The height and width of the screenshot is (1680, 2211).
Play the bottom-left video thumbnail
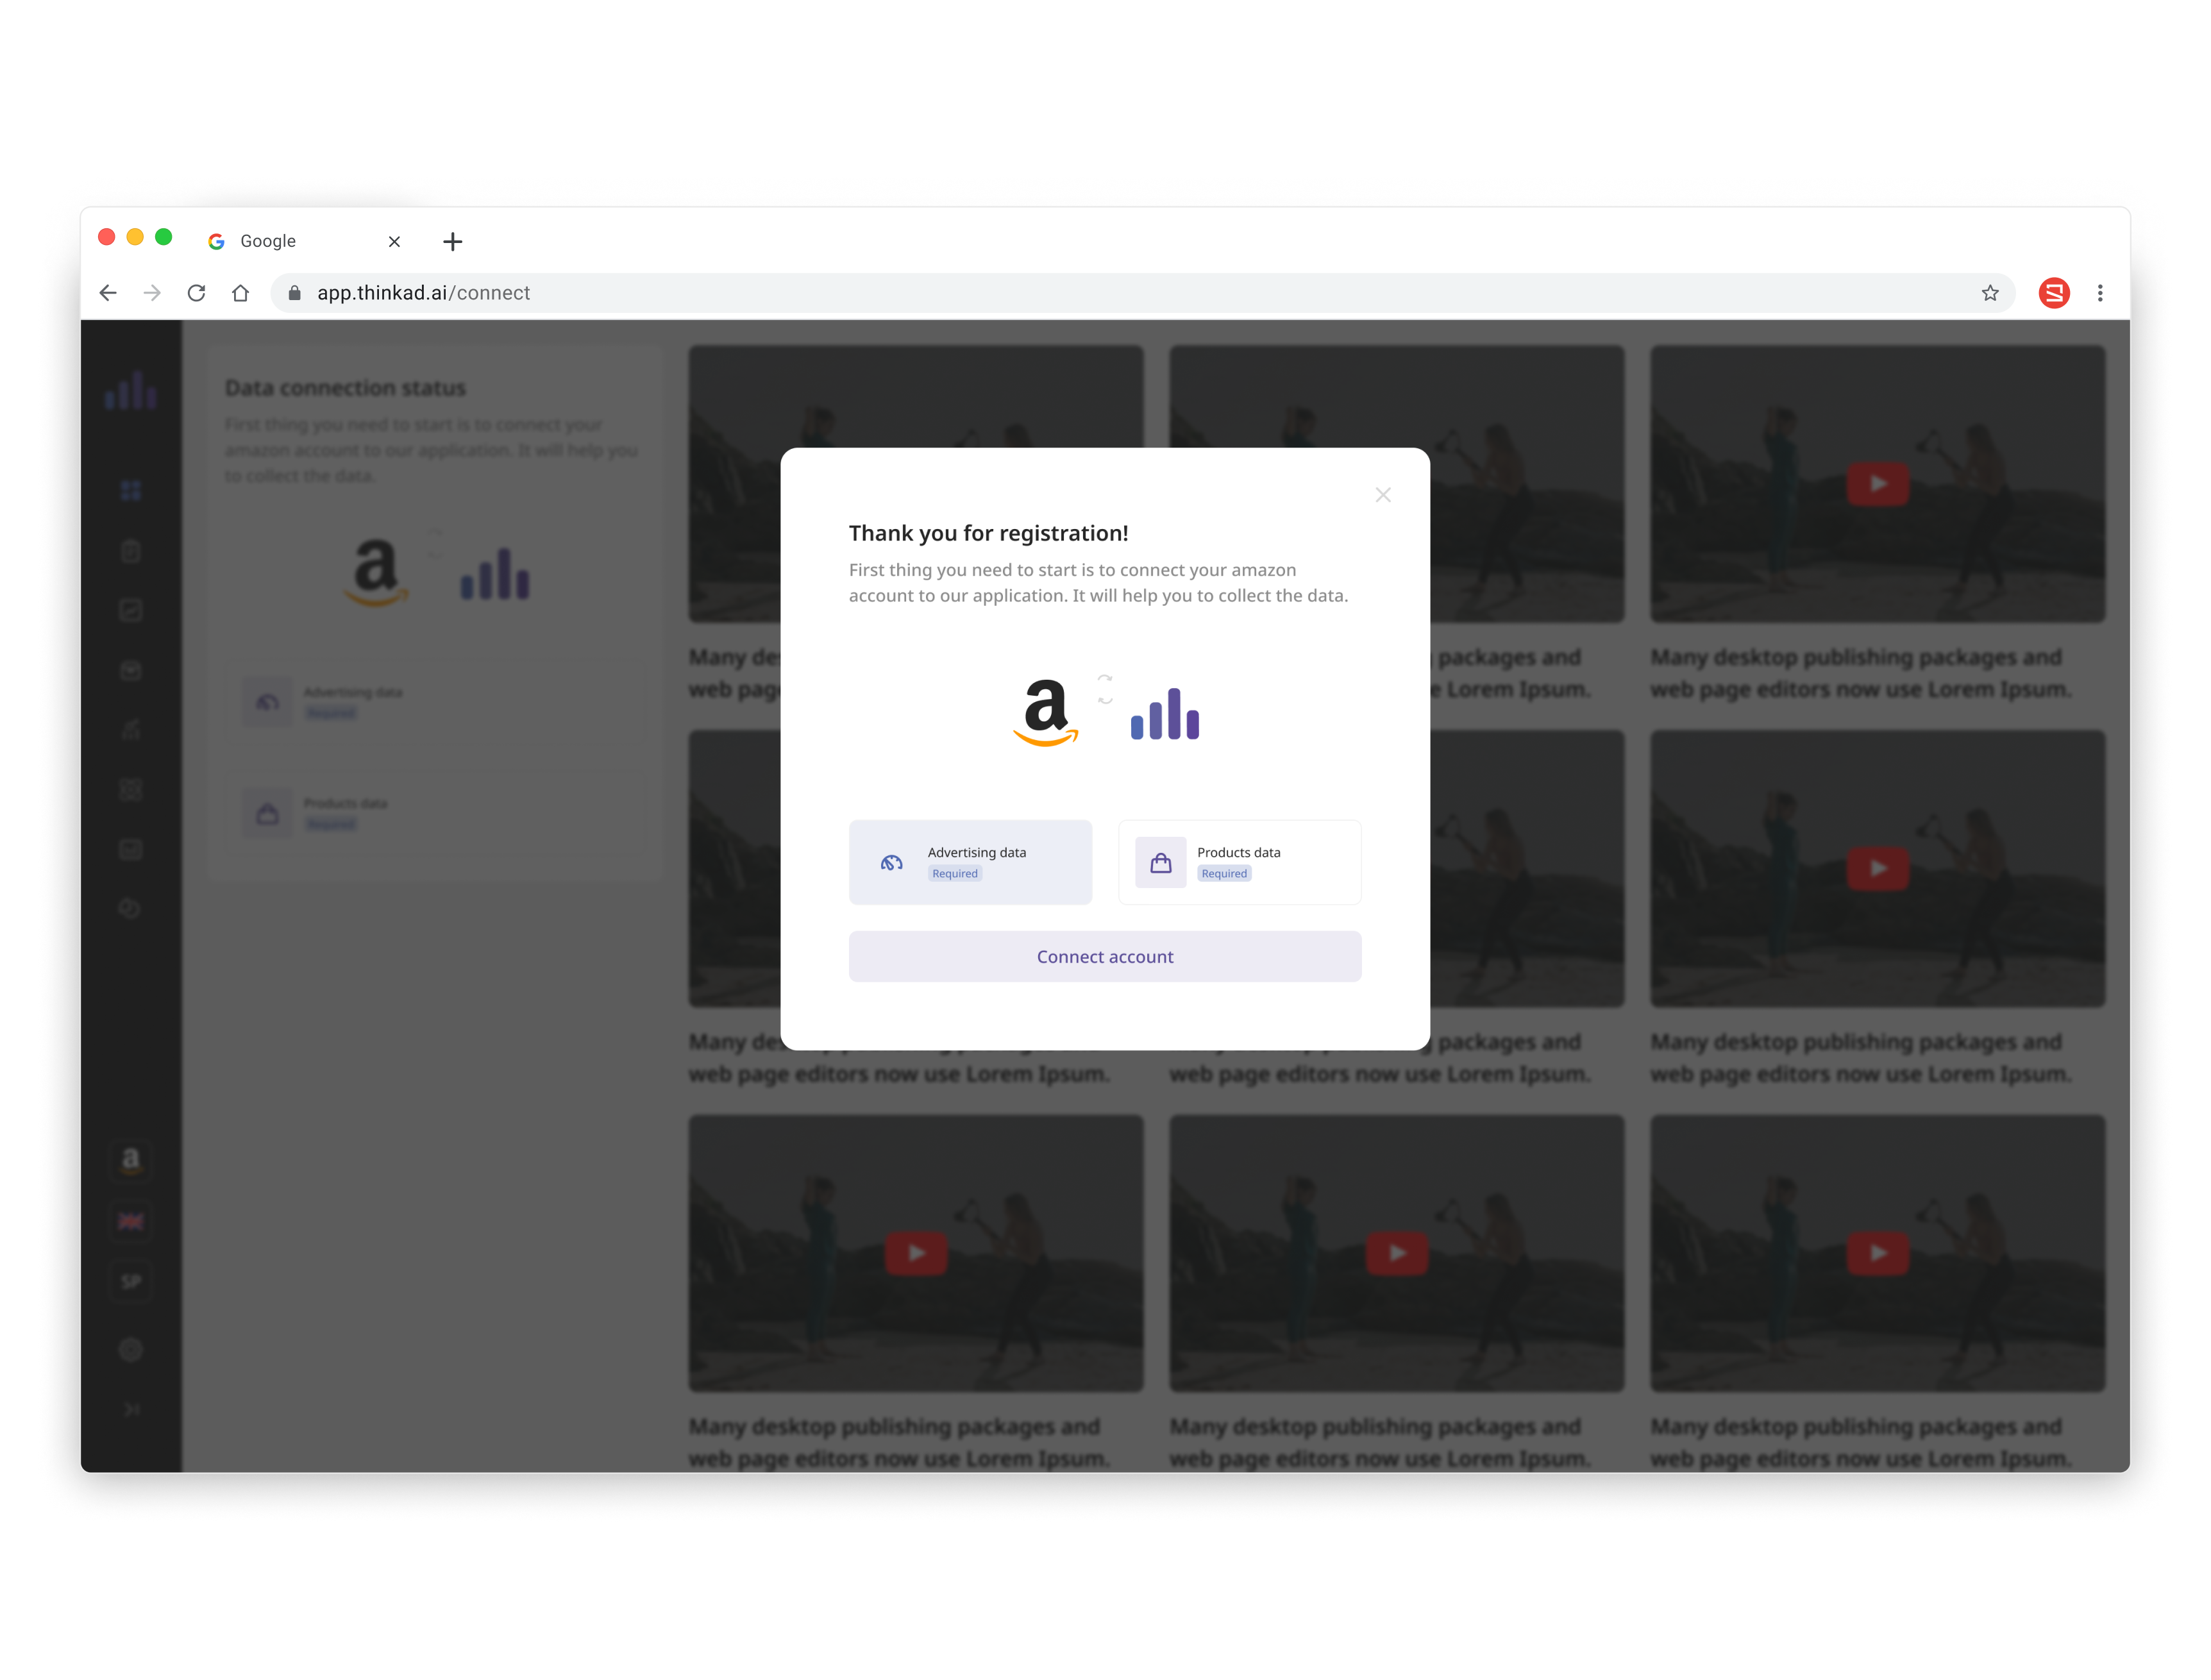(x=915, y=1253)
